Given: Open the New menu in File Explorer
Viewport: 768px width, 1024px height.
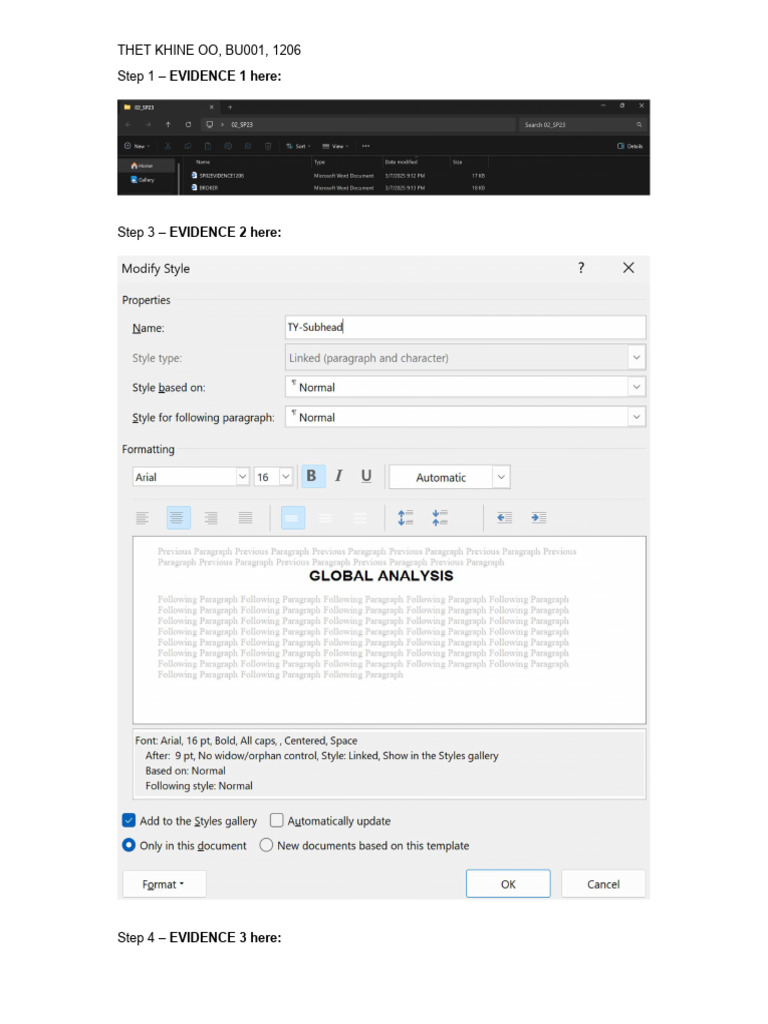Looking at the screenshot, I should pos(137,146).
